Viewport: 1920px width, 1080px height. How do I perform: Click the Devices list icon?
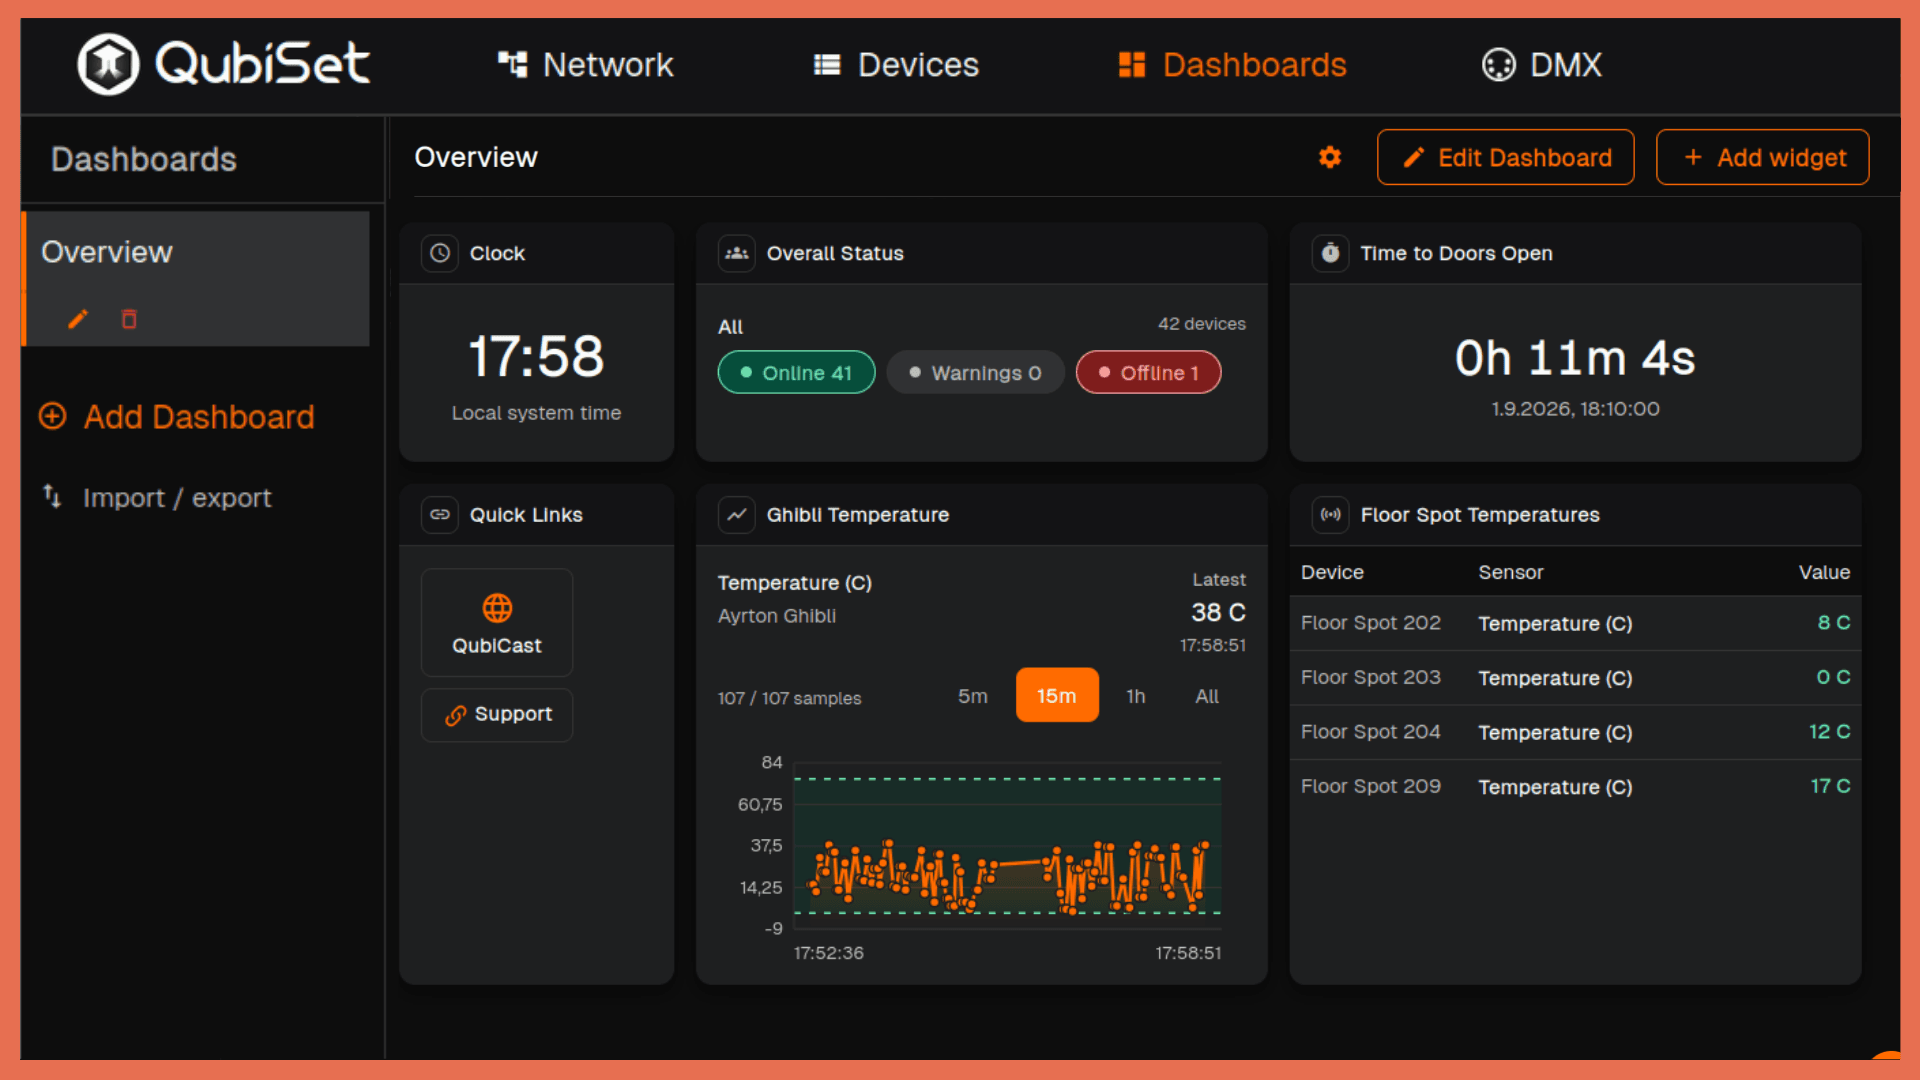827,65
